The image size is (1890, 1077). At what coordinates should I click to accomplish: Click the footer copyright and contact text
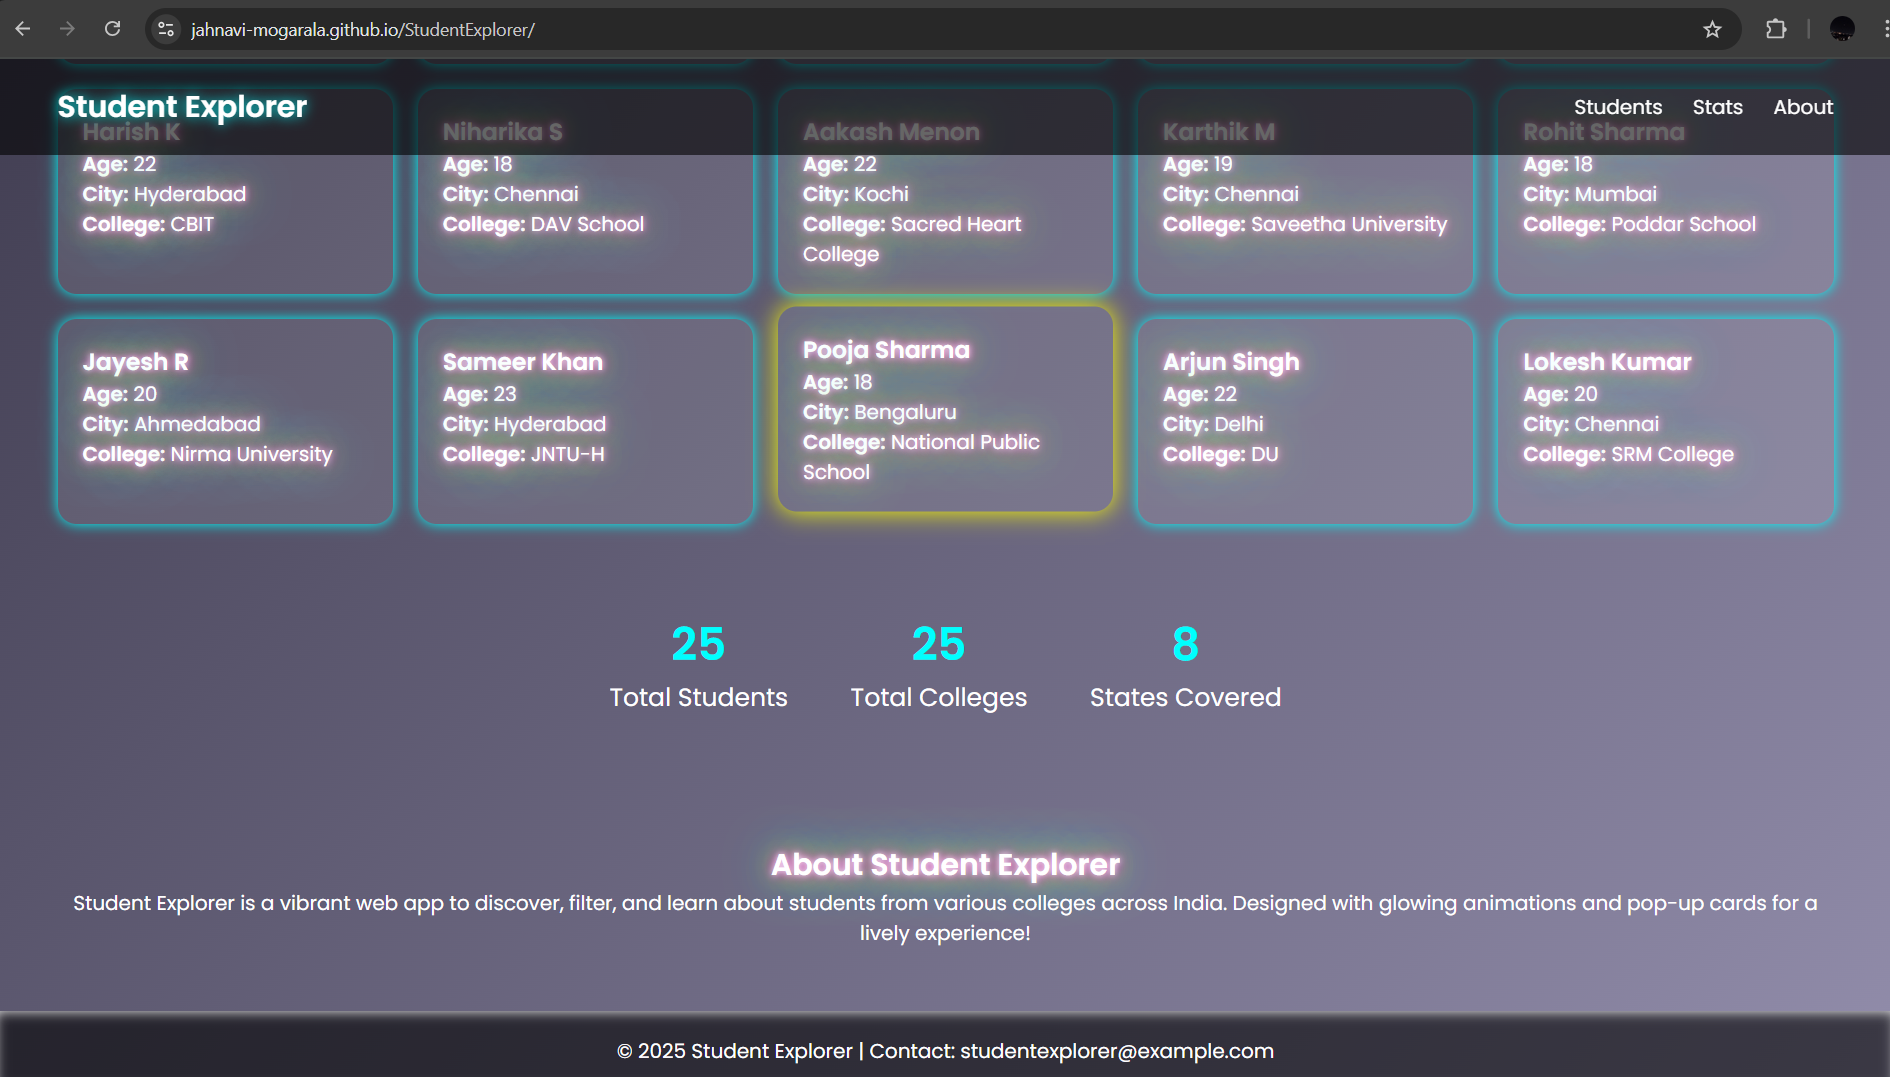click(x=945, y=1051)
